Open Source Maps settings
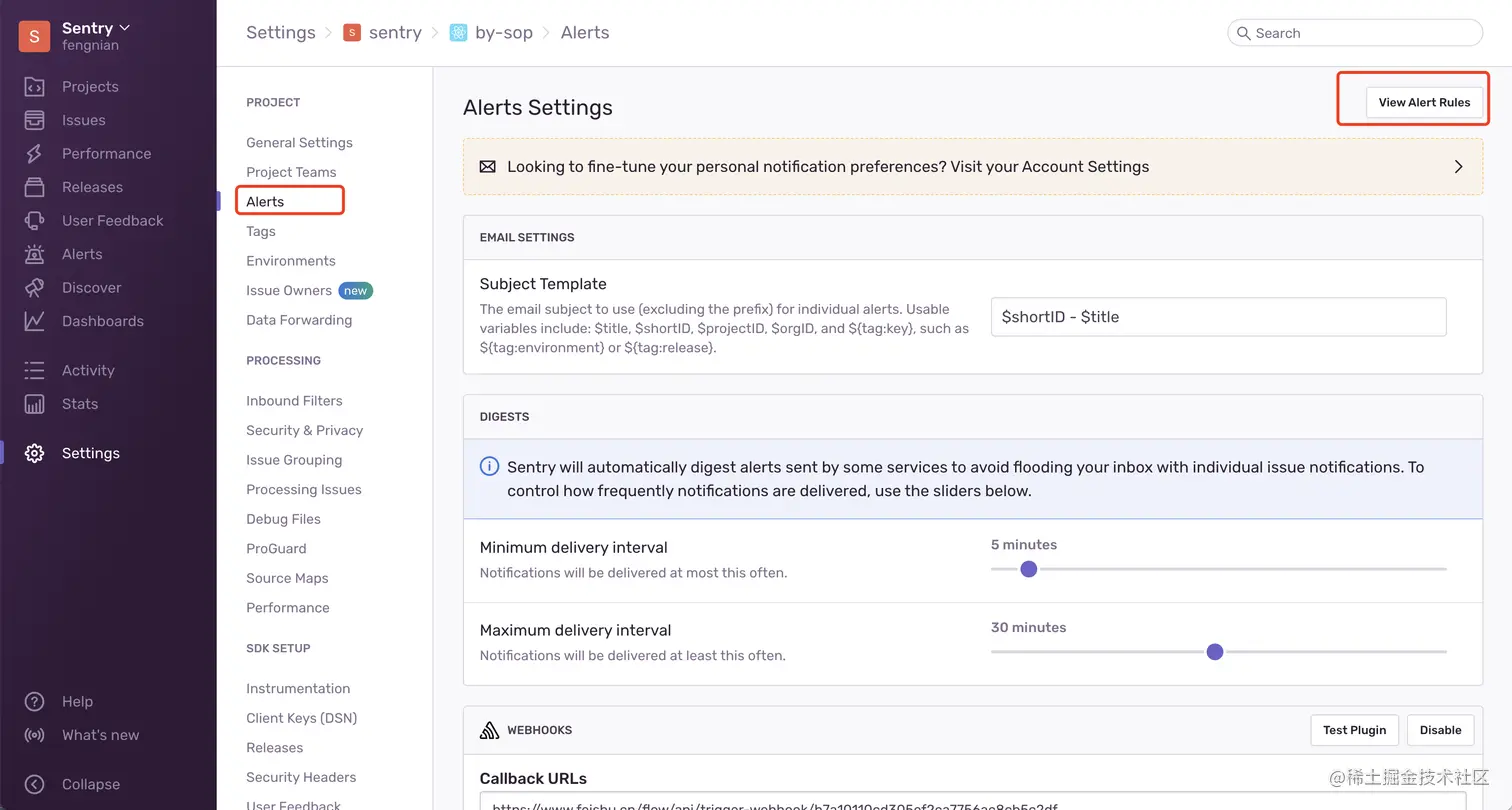The image size is (1512, 810). (x=287, y=578)
